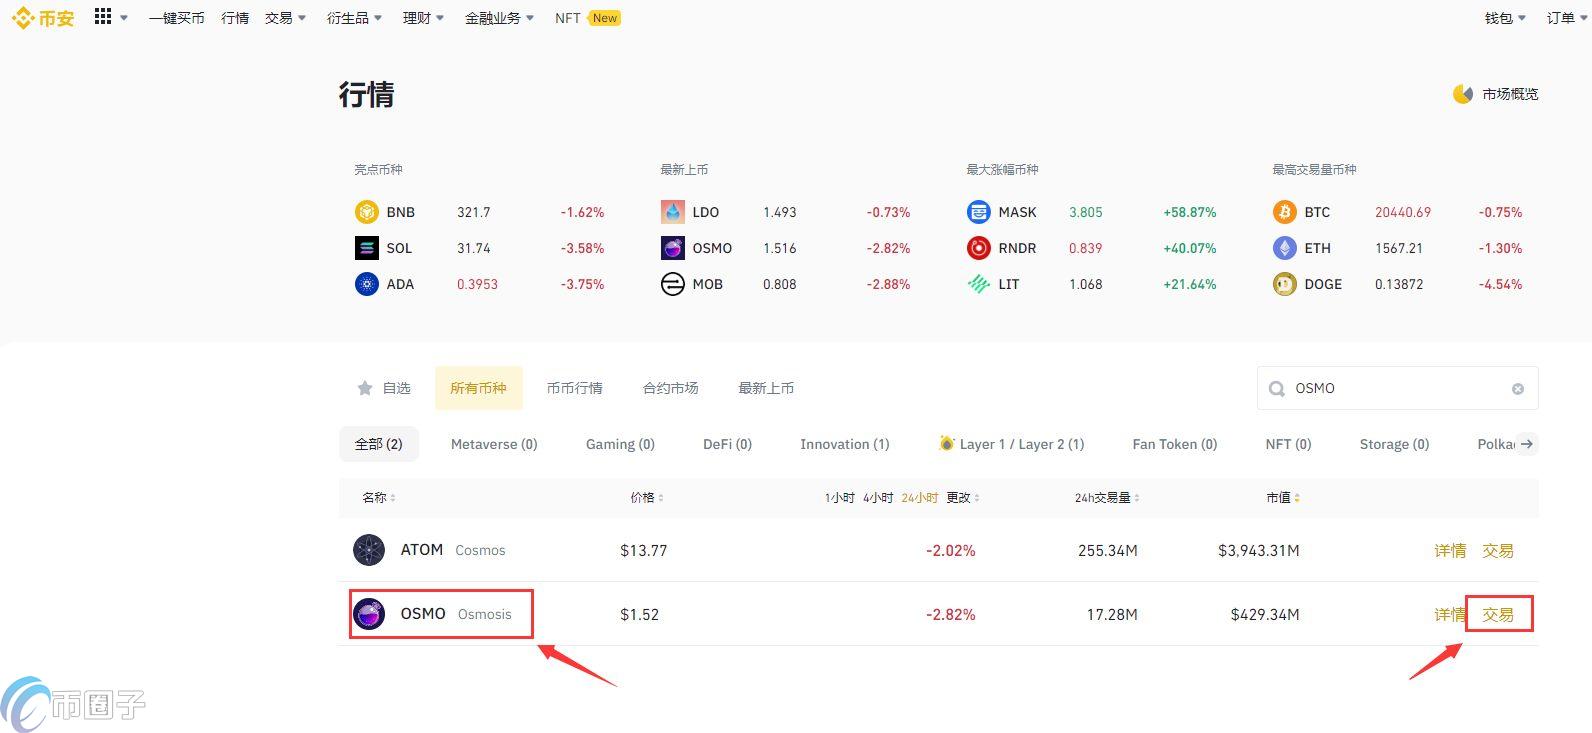
Task: Select the 1 hour change period
Action: pos(839,497)
